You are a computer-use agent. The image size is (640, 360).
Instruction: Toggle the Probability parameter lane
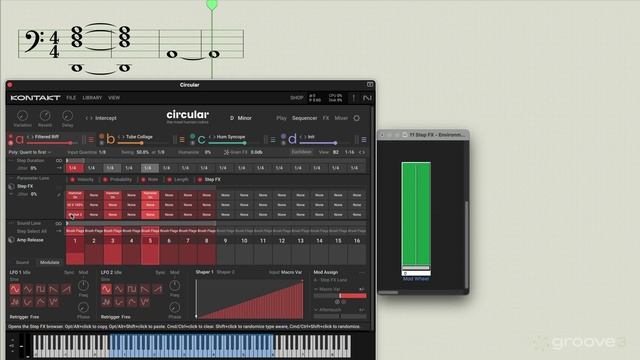tap(105, 180)
